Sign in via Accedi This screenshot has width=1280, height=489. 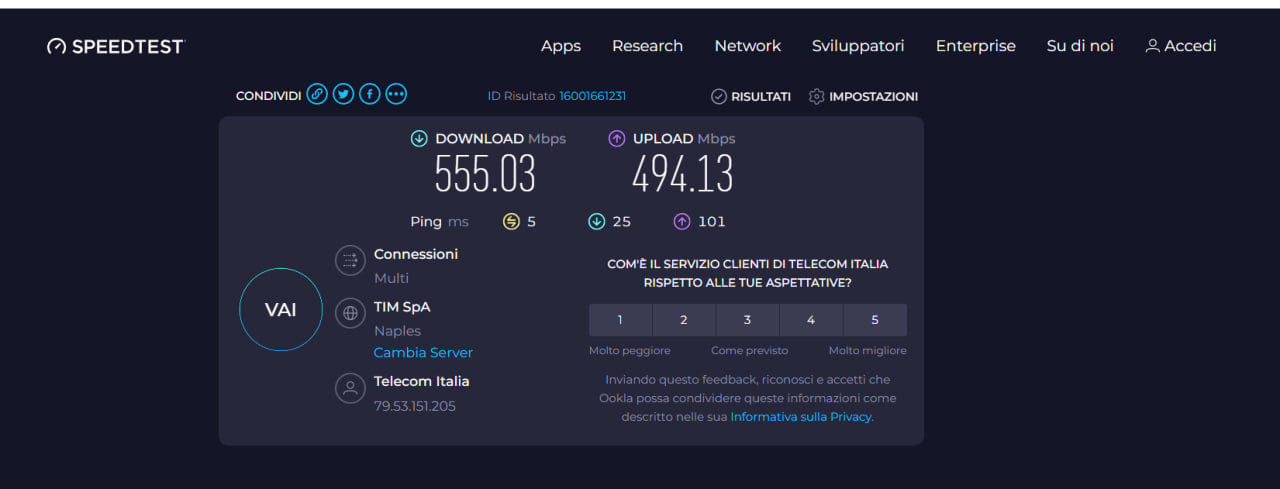[x=1181, y=46]
